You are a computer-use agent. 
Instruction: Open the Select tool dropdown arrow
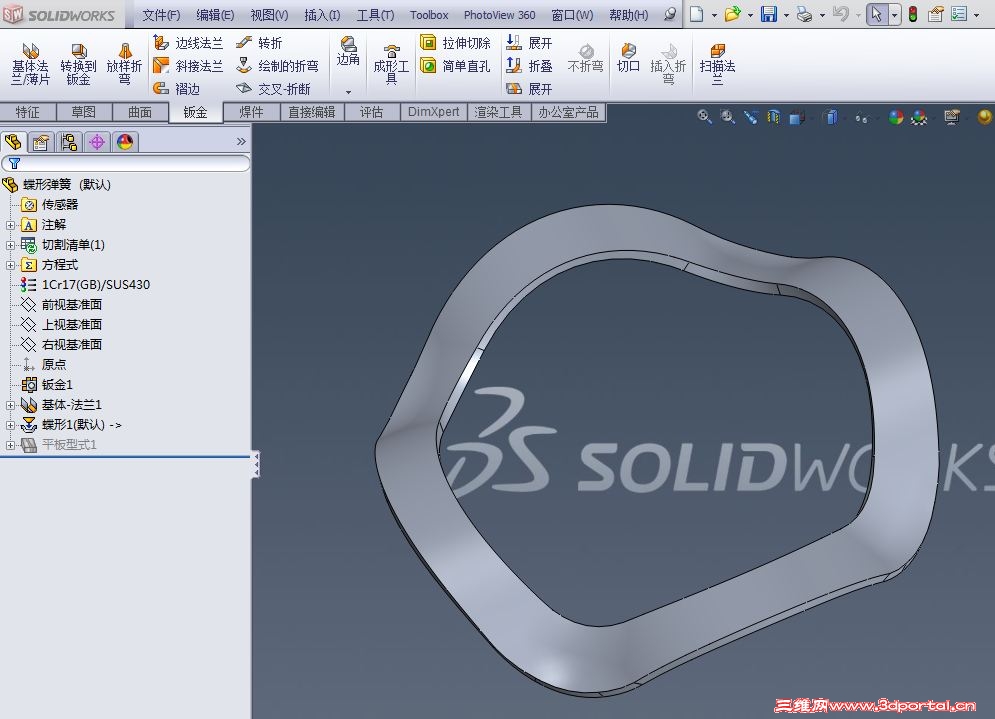895,15
